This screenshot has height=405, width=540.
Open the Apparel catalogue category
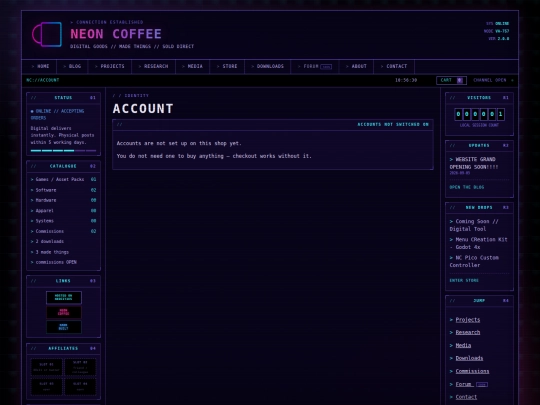point(63,210)
